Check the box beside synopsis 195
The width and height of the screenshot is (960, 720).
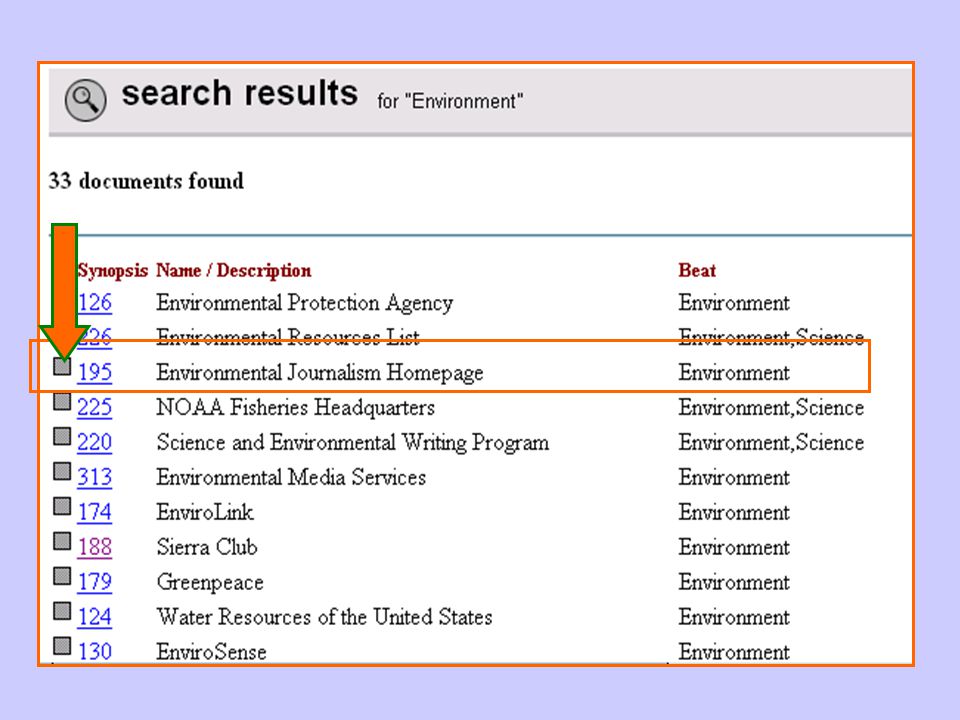click(62, 367)
